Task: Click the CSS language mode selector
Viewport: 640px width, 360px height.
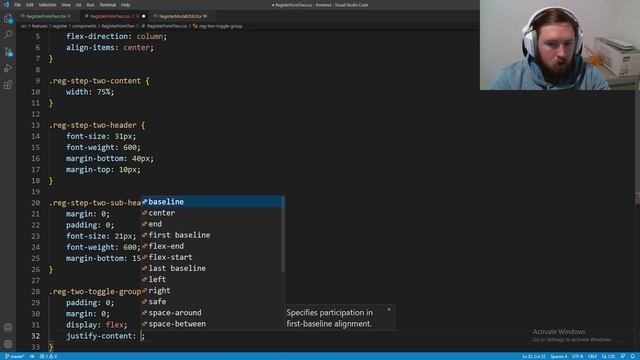Action: 609,356
